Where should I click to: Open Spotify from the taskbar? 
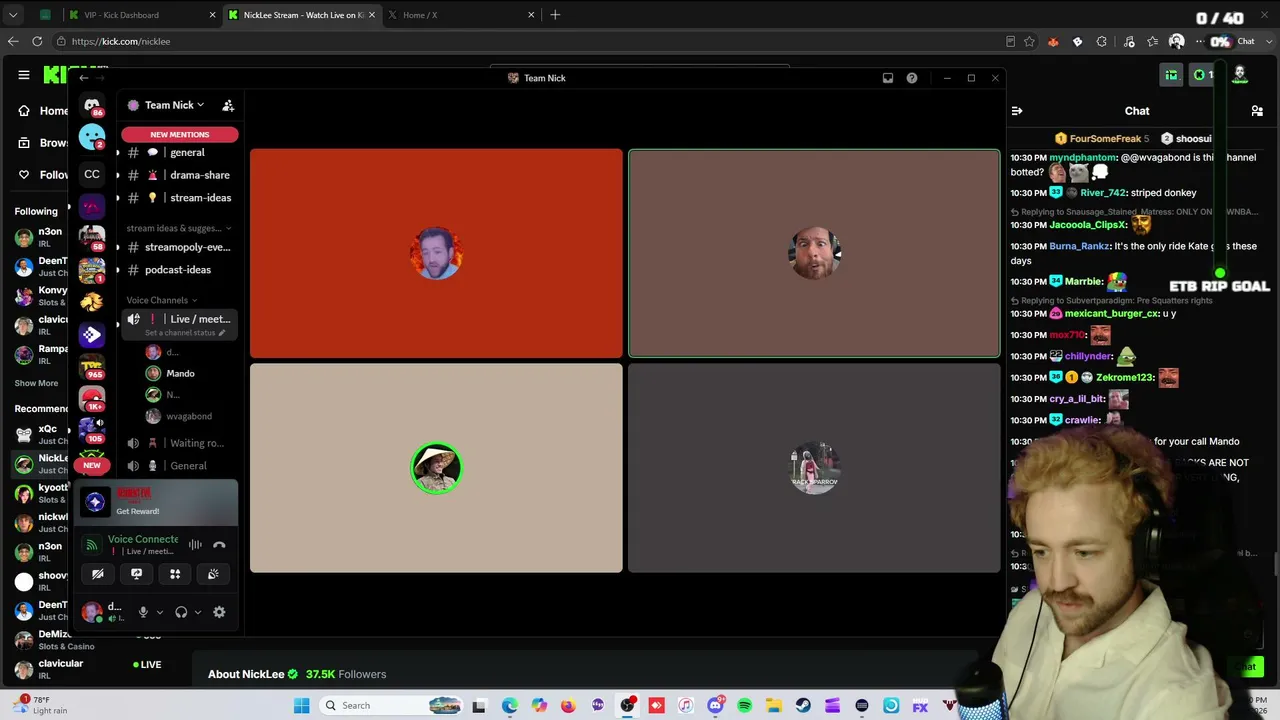pyautogui.click(x=744, y=706)
